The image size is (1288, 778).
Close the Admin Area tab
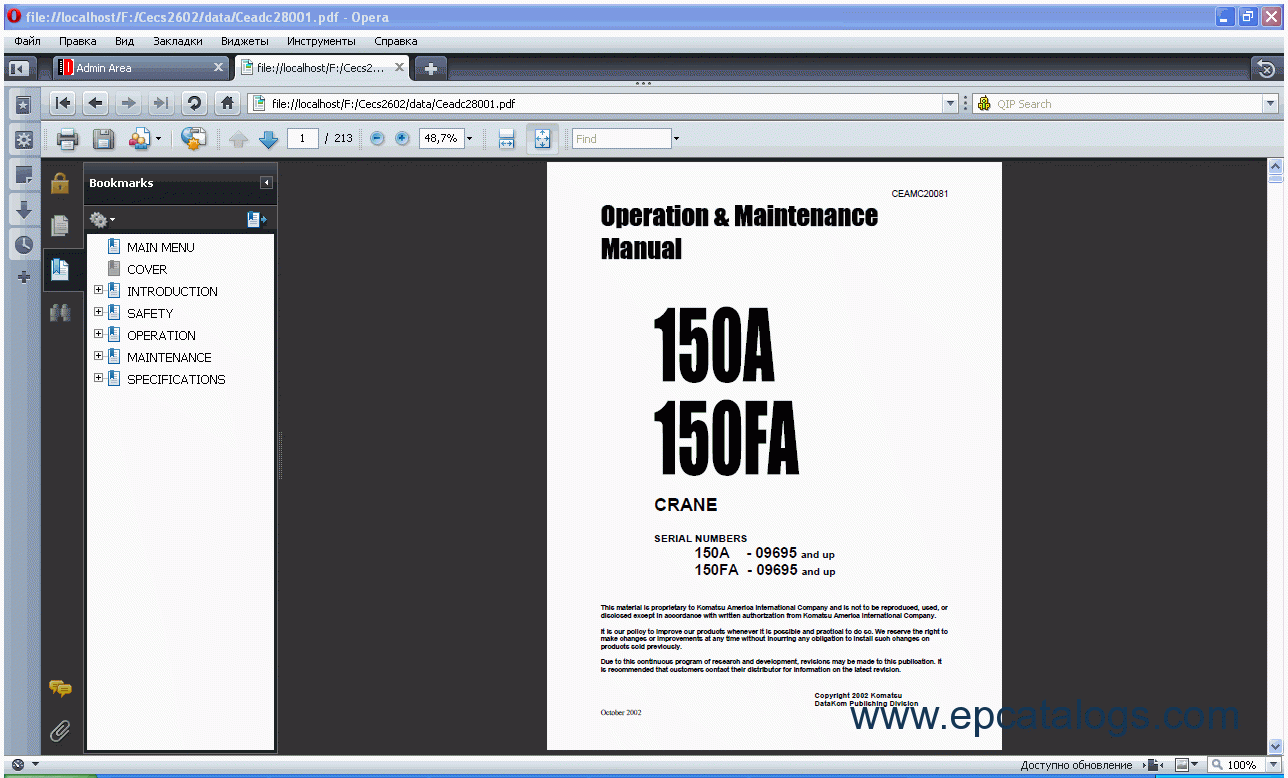(x=219, y=68)
